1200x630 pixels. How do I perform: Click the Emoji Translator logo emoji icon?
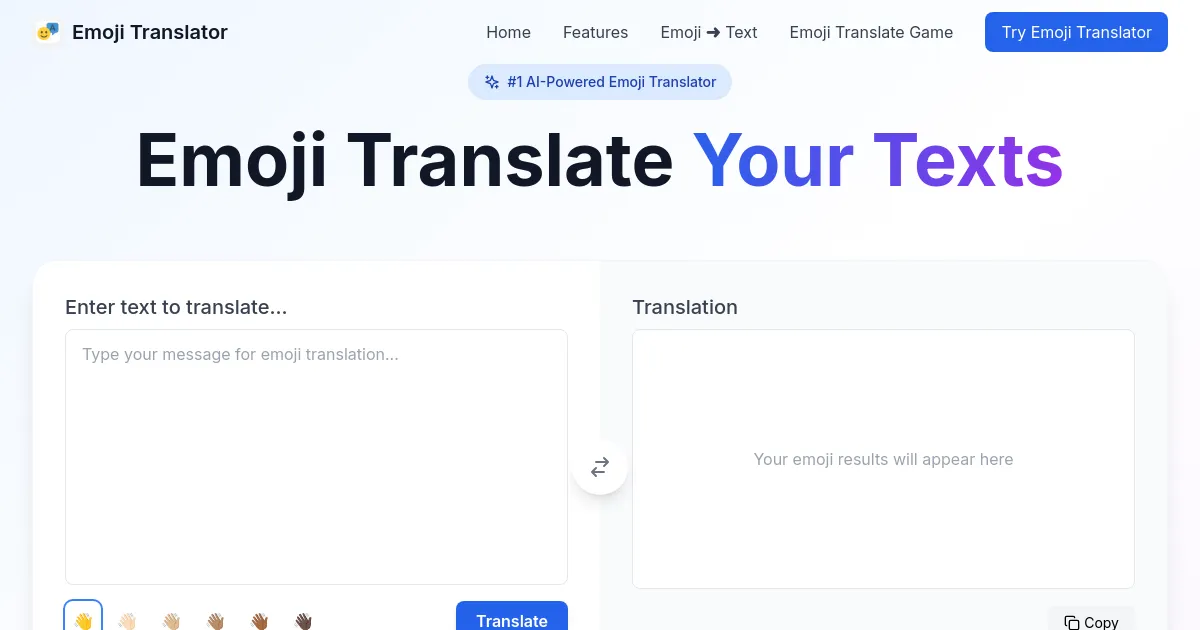click(47, 31)
